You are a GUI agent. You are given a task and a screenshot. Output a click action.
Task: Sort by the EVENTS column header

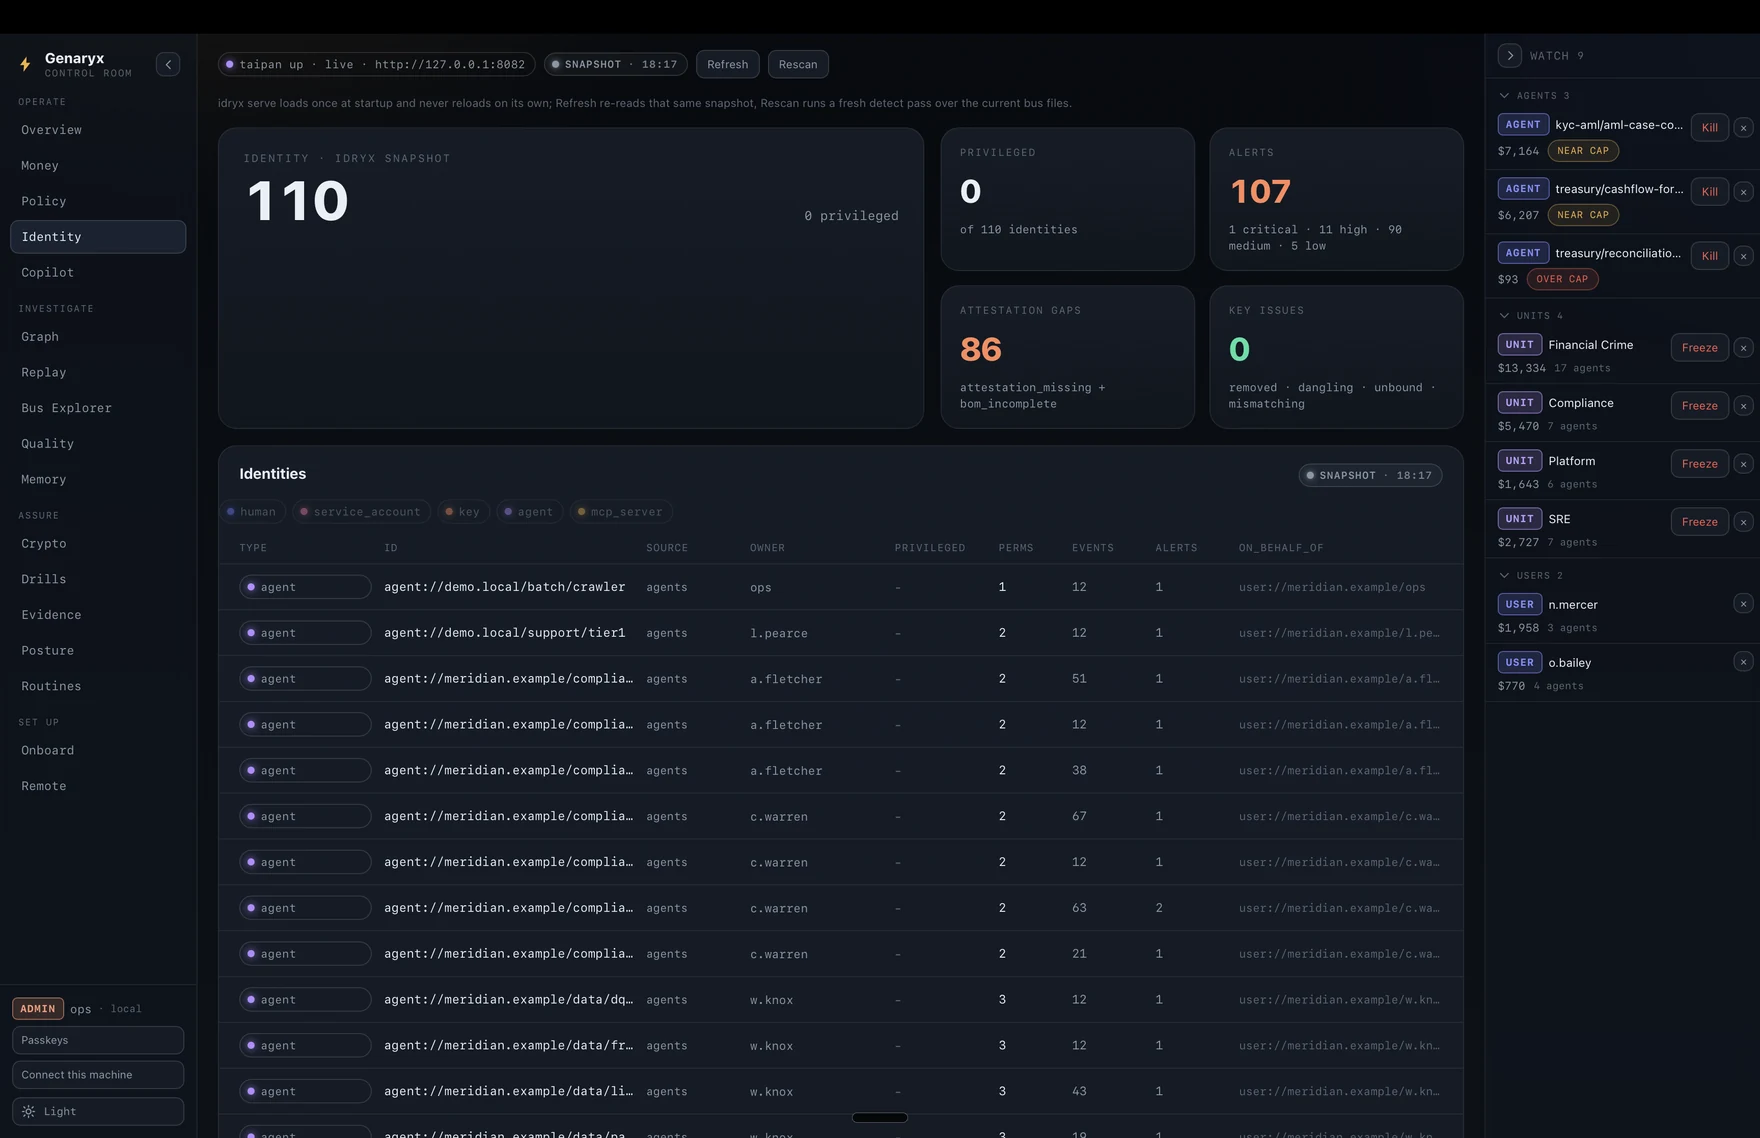(1093, 548)
